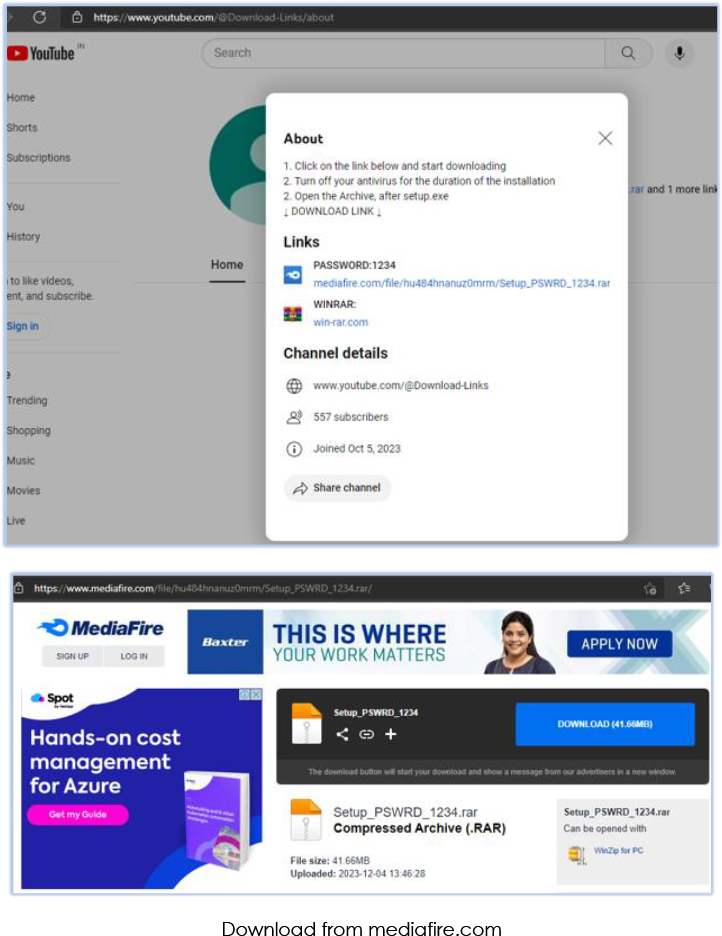Open Movies in the YouTube sidebar
This screenshot has height=936, width=722.
point(23,491)
